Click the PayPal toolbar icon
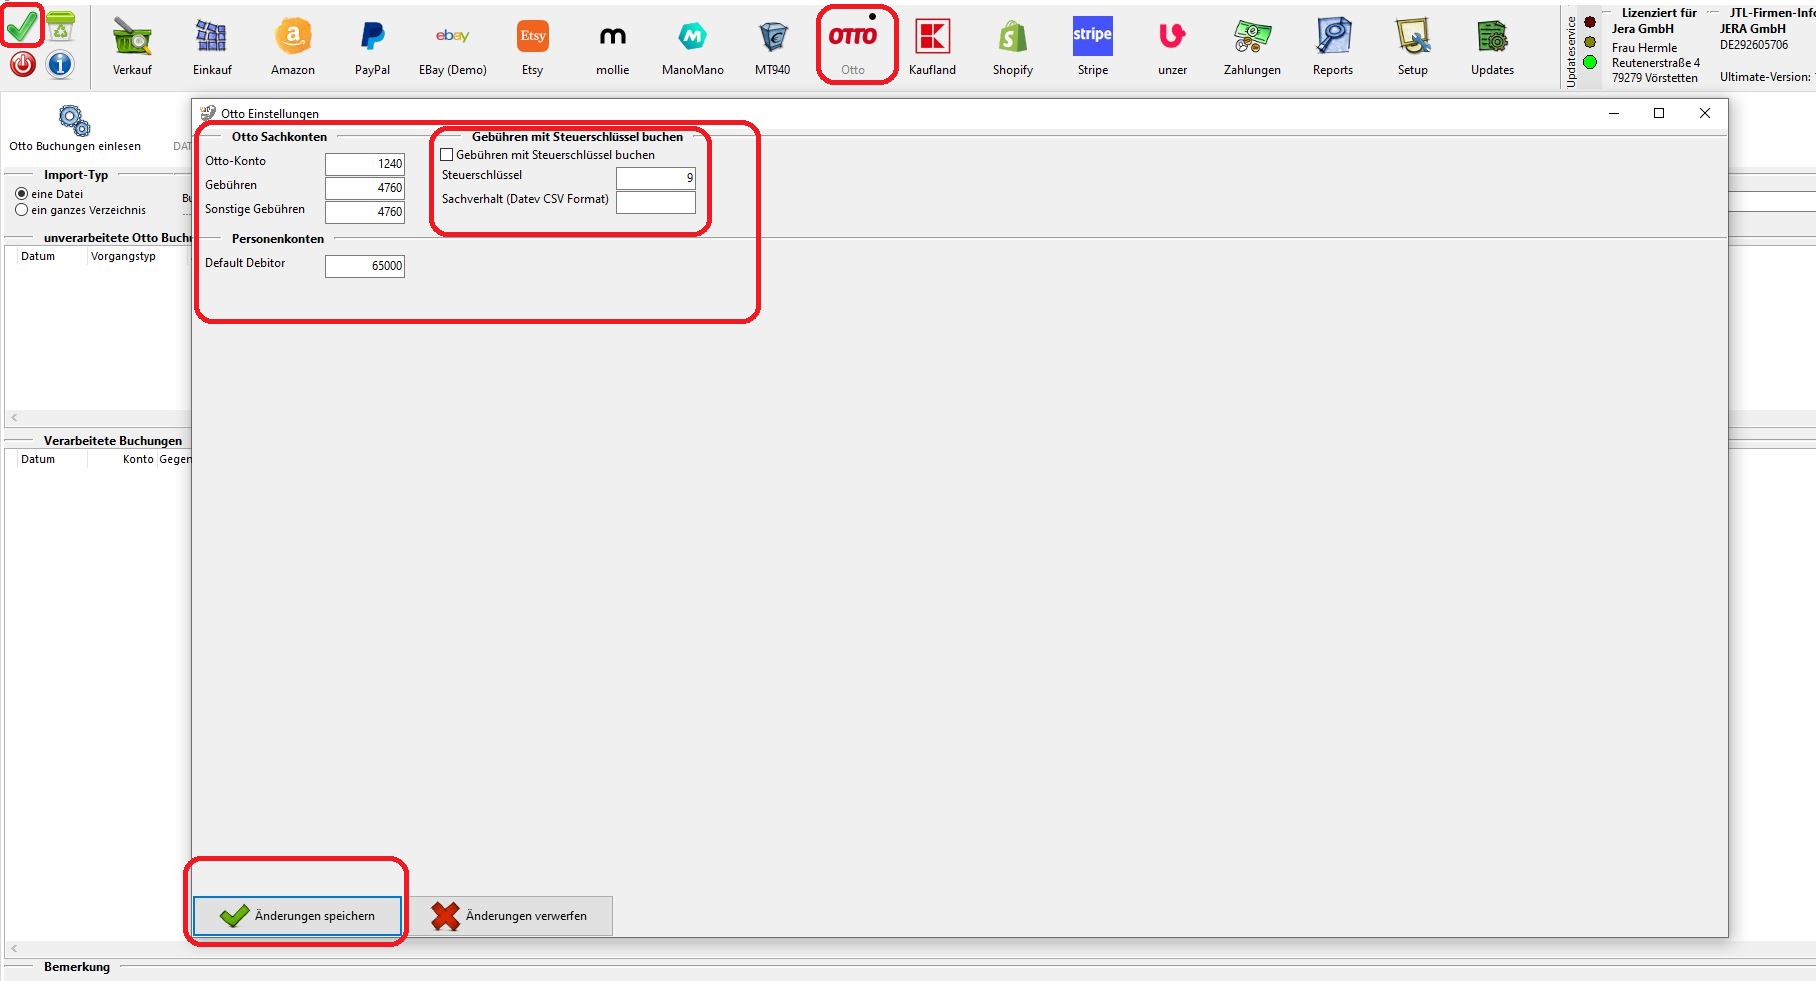1816x981 pixels. [372, 38]
